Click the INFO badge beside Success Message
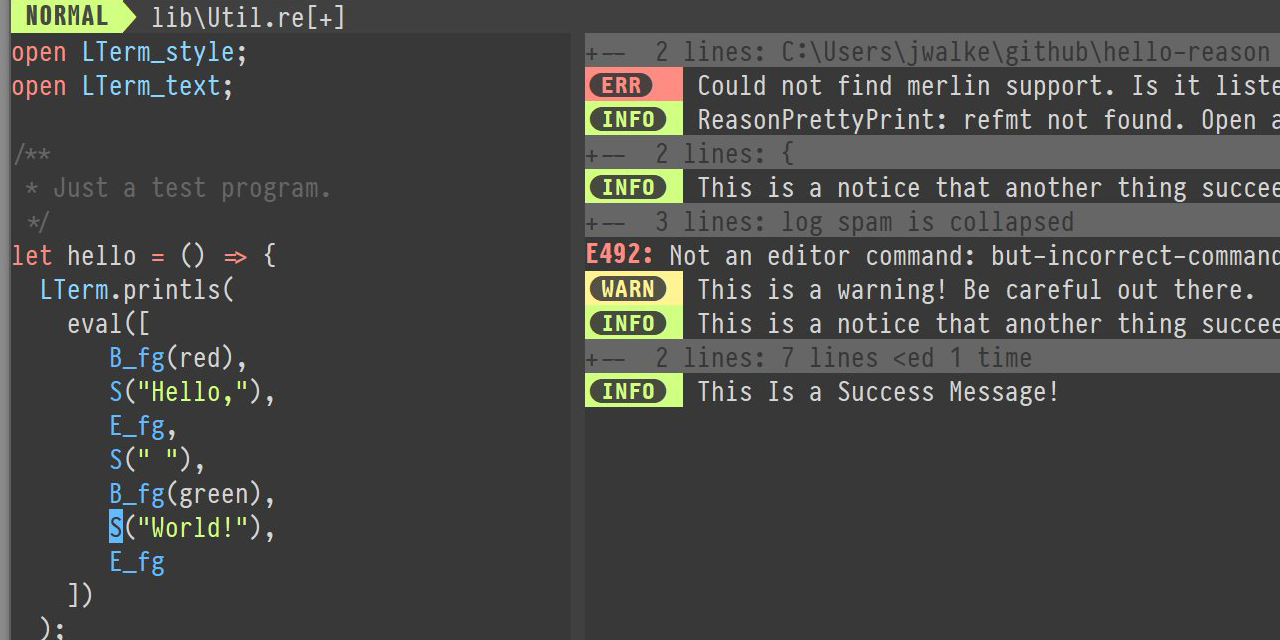Image resolution: width=1280 pixels, height=640 pixels. click(x=629, y=392)
